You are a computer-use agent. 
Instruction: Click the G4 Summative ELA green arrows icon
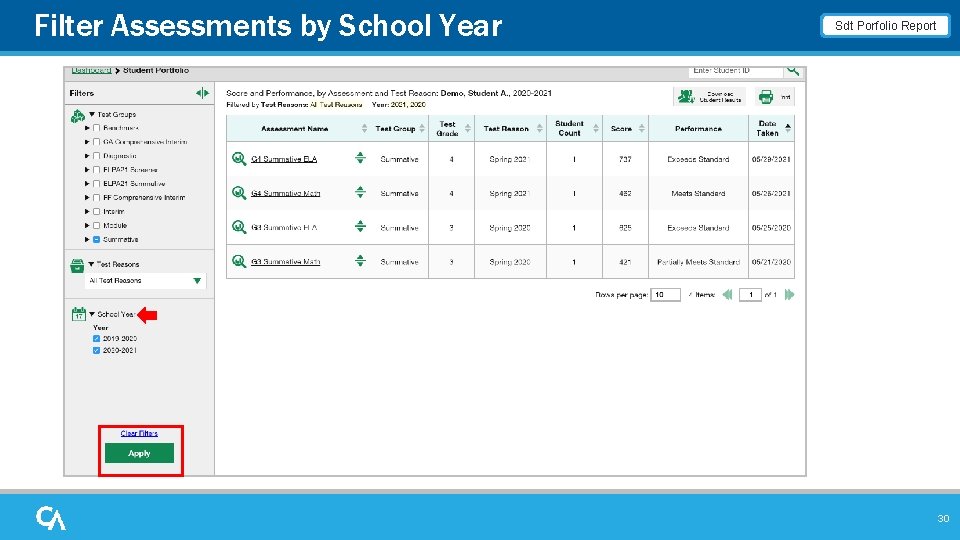[360, 158]
